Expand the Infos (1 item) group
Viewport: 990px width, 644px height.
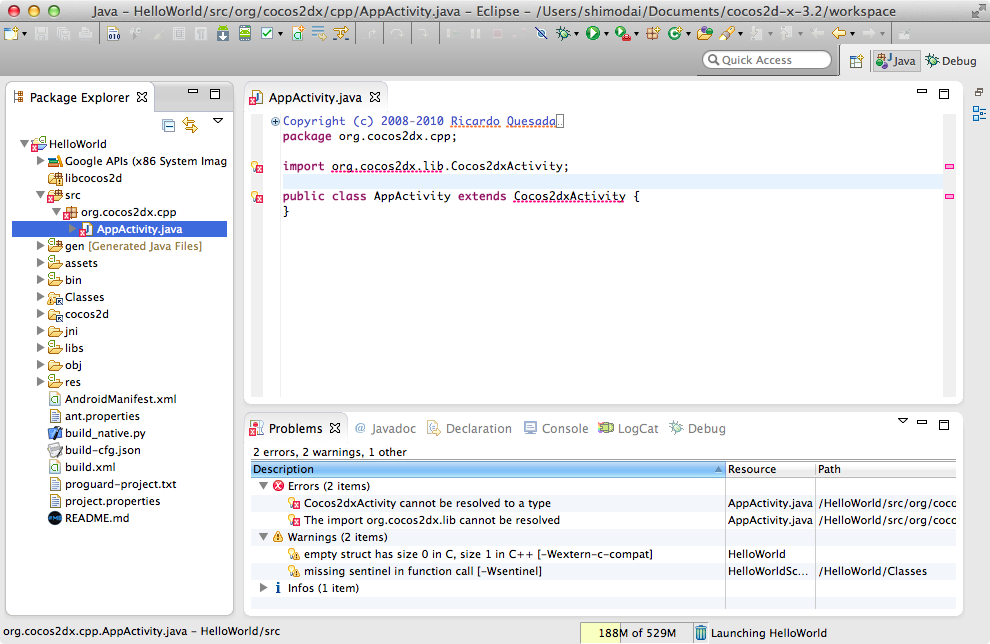coord(264,588)
